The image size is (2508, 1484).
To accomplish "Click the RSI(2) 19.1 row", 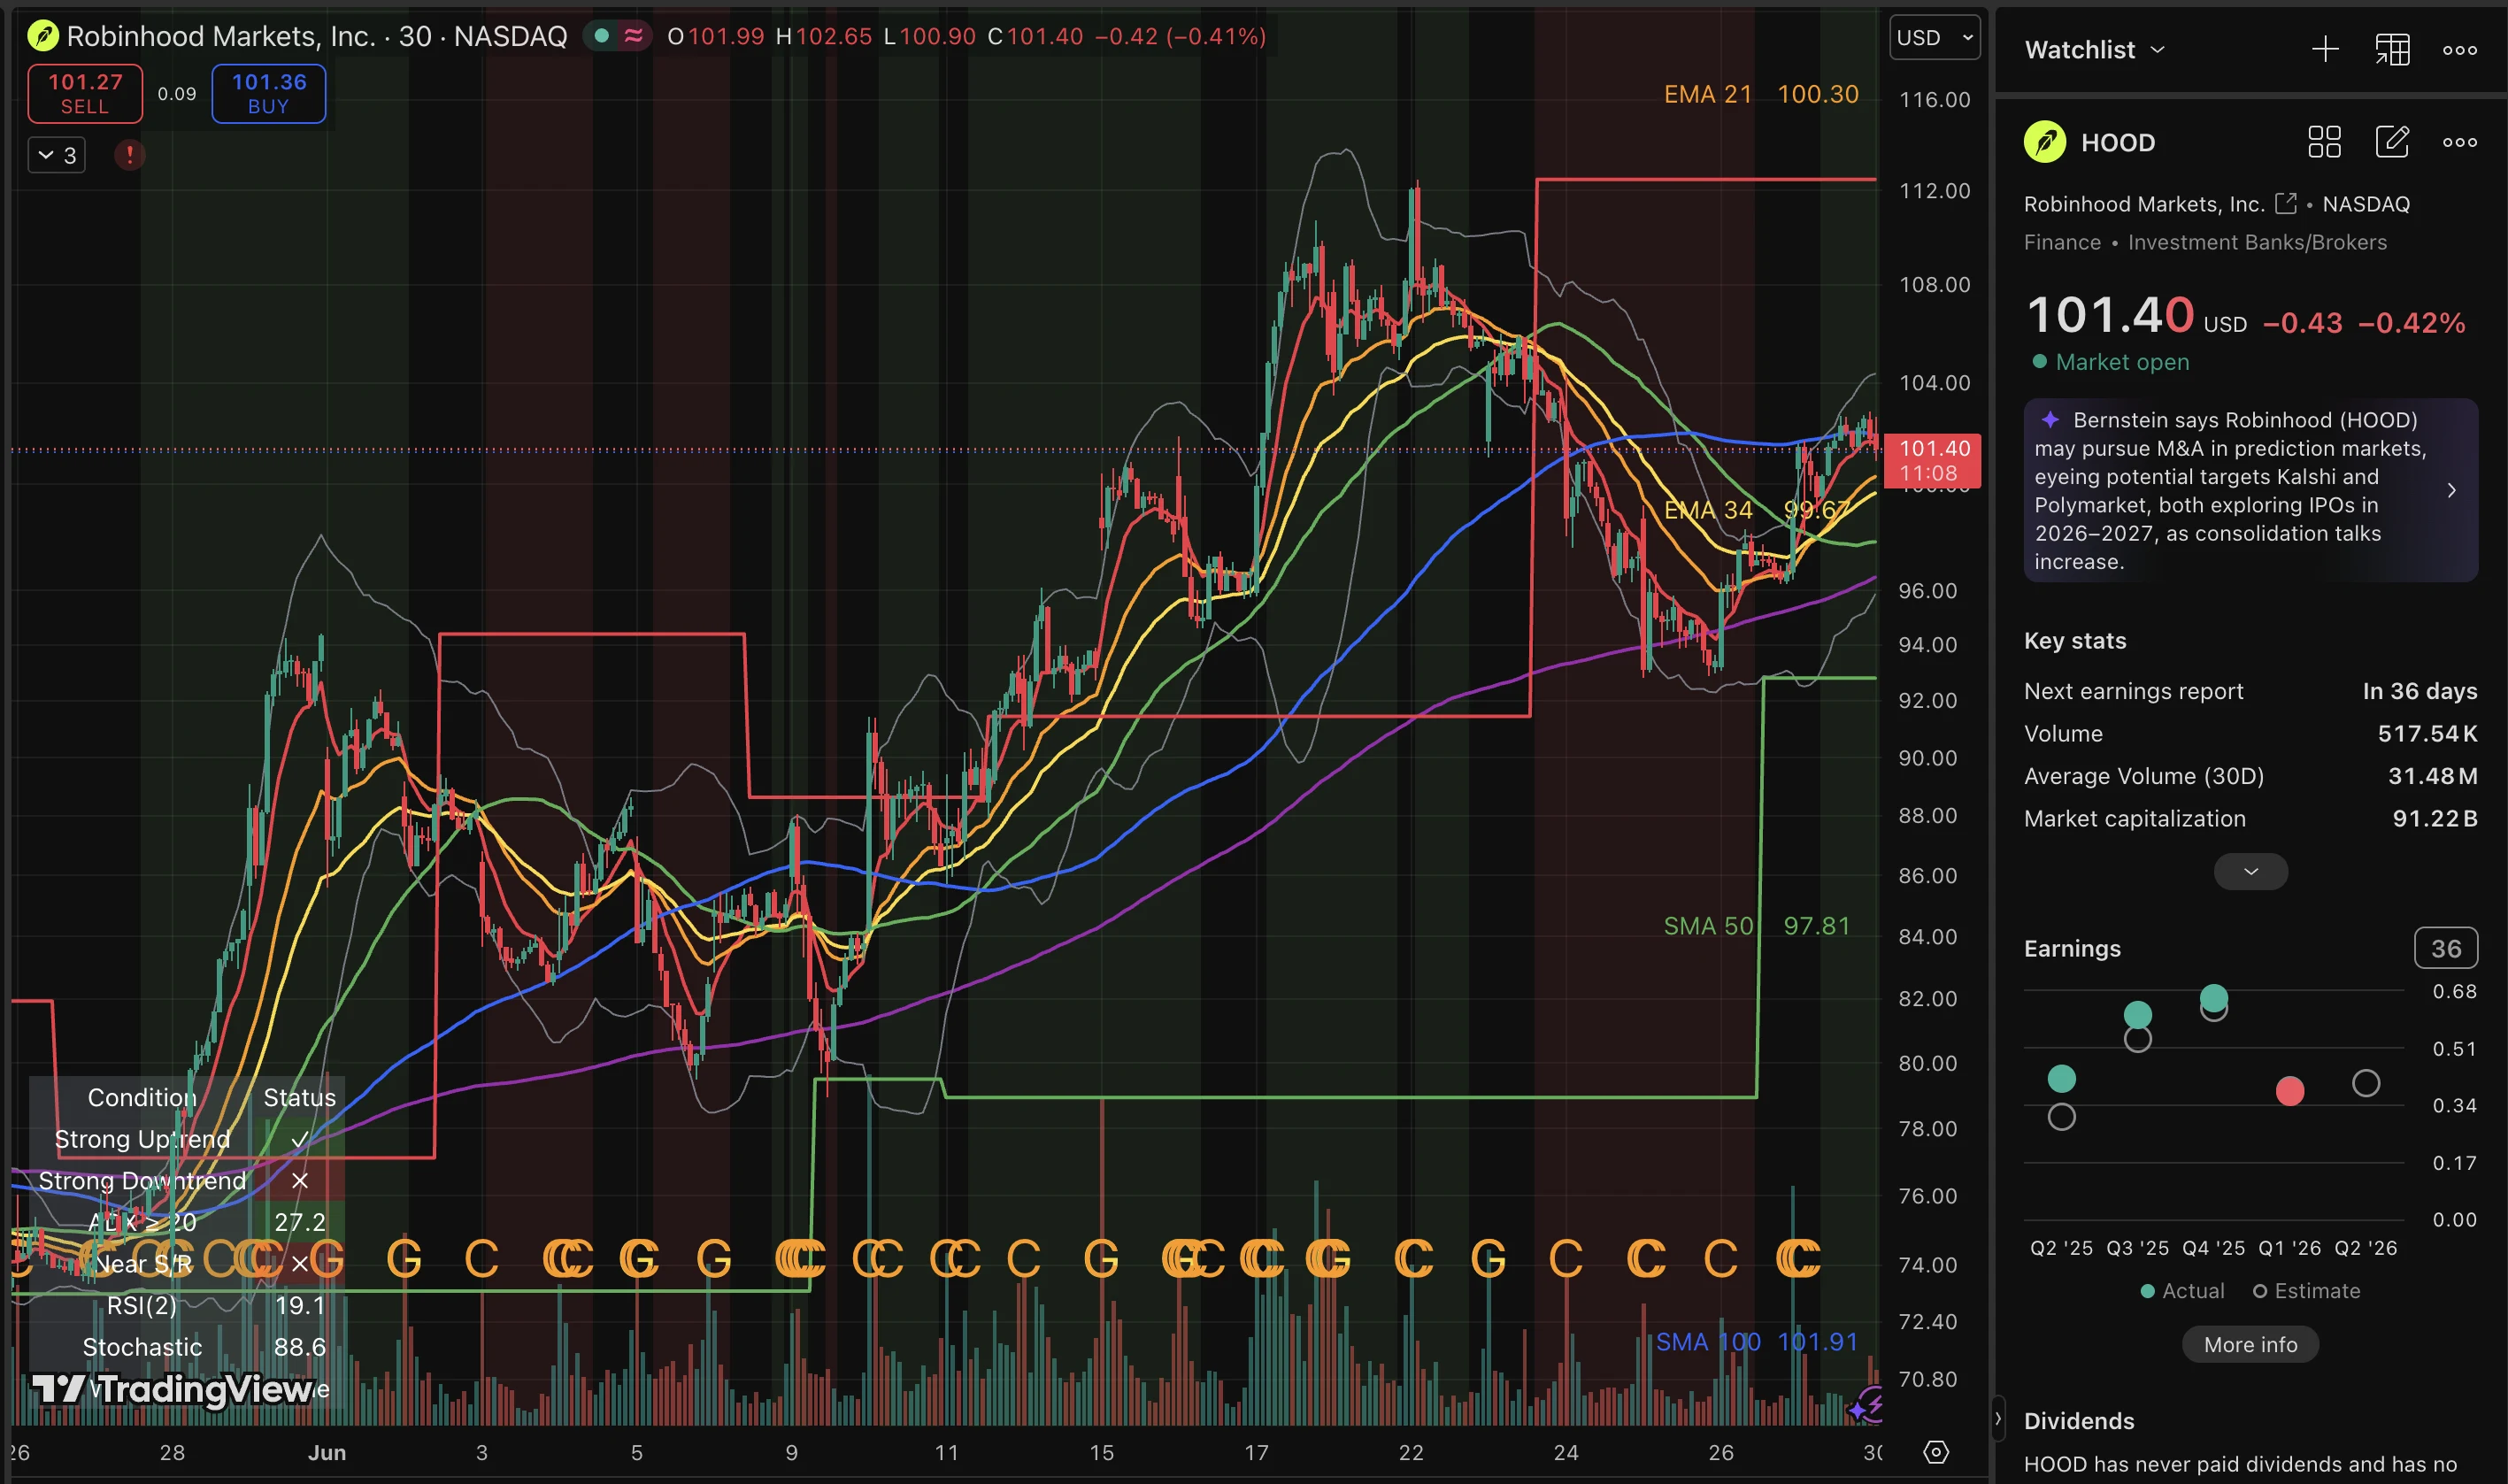I will coord(187,1305).
